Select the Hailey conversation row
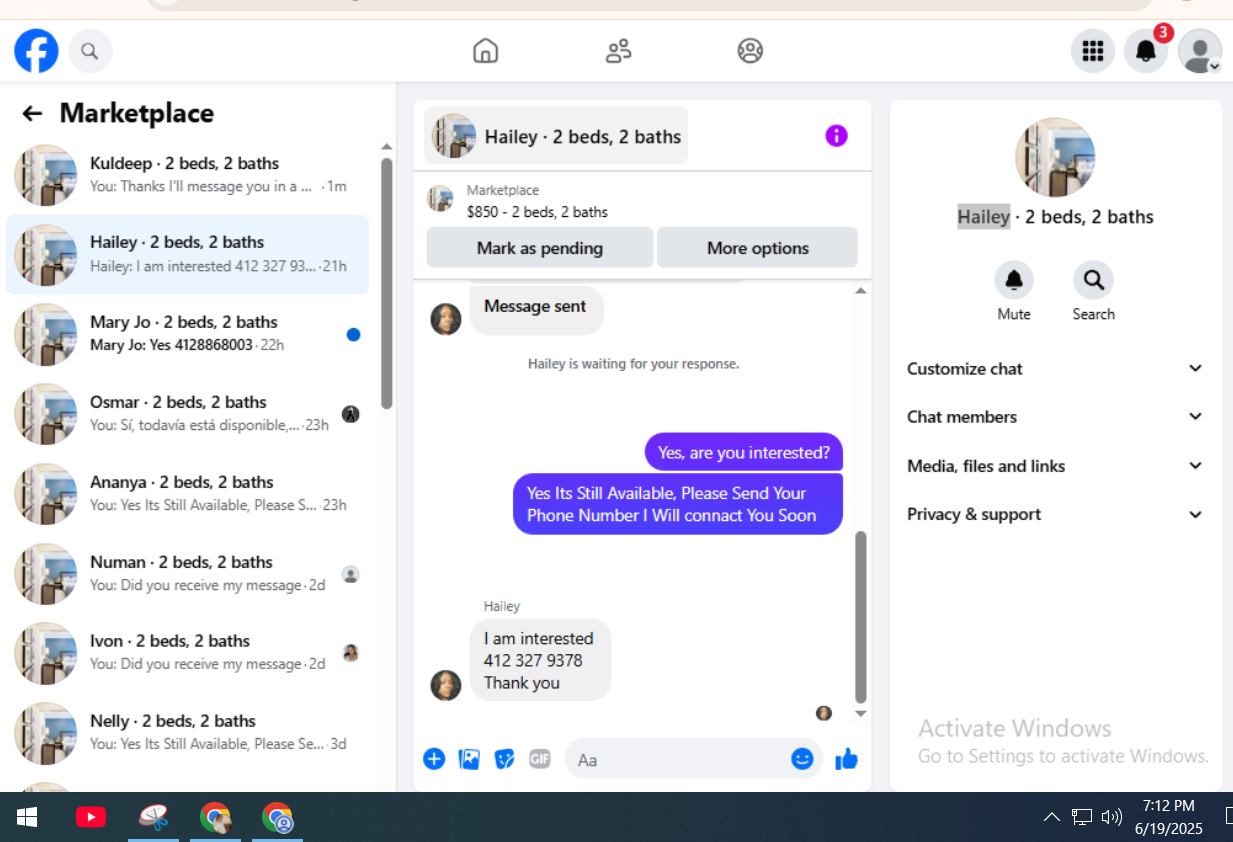 tap(188, 255)
